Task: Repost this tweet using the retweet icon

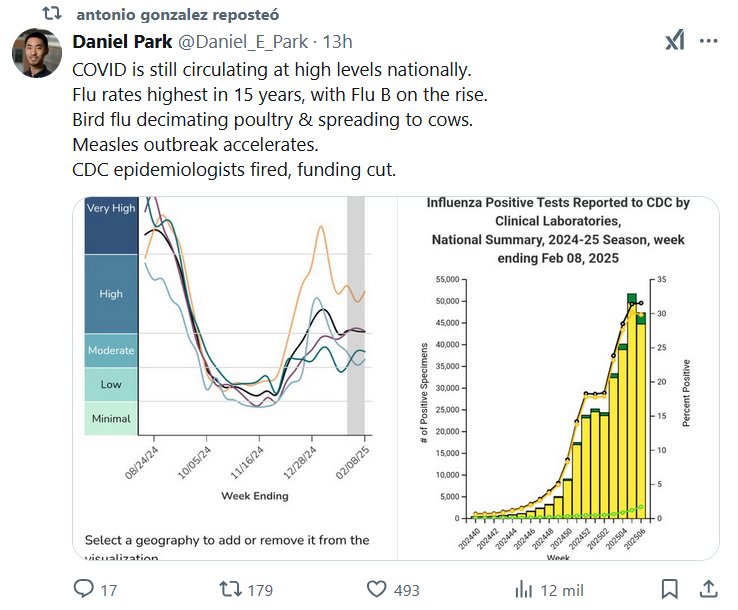Action: pos(230,589)
